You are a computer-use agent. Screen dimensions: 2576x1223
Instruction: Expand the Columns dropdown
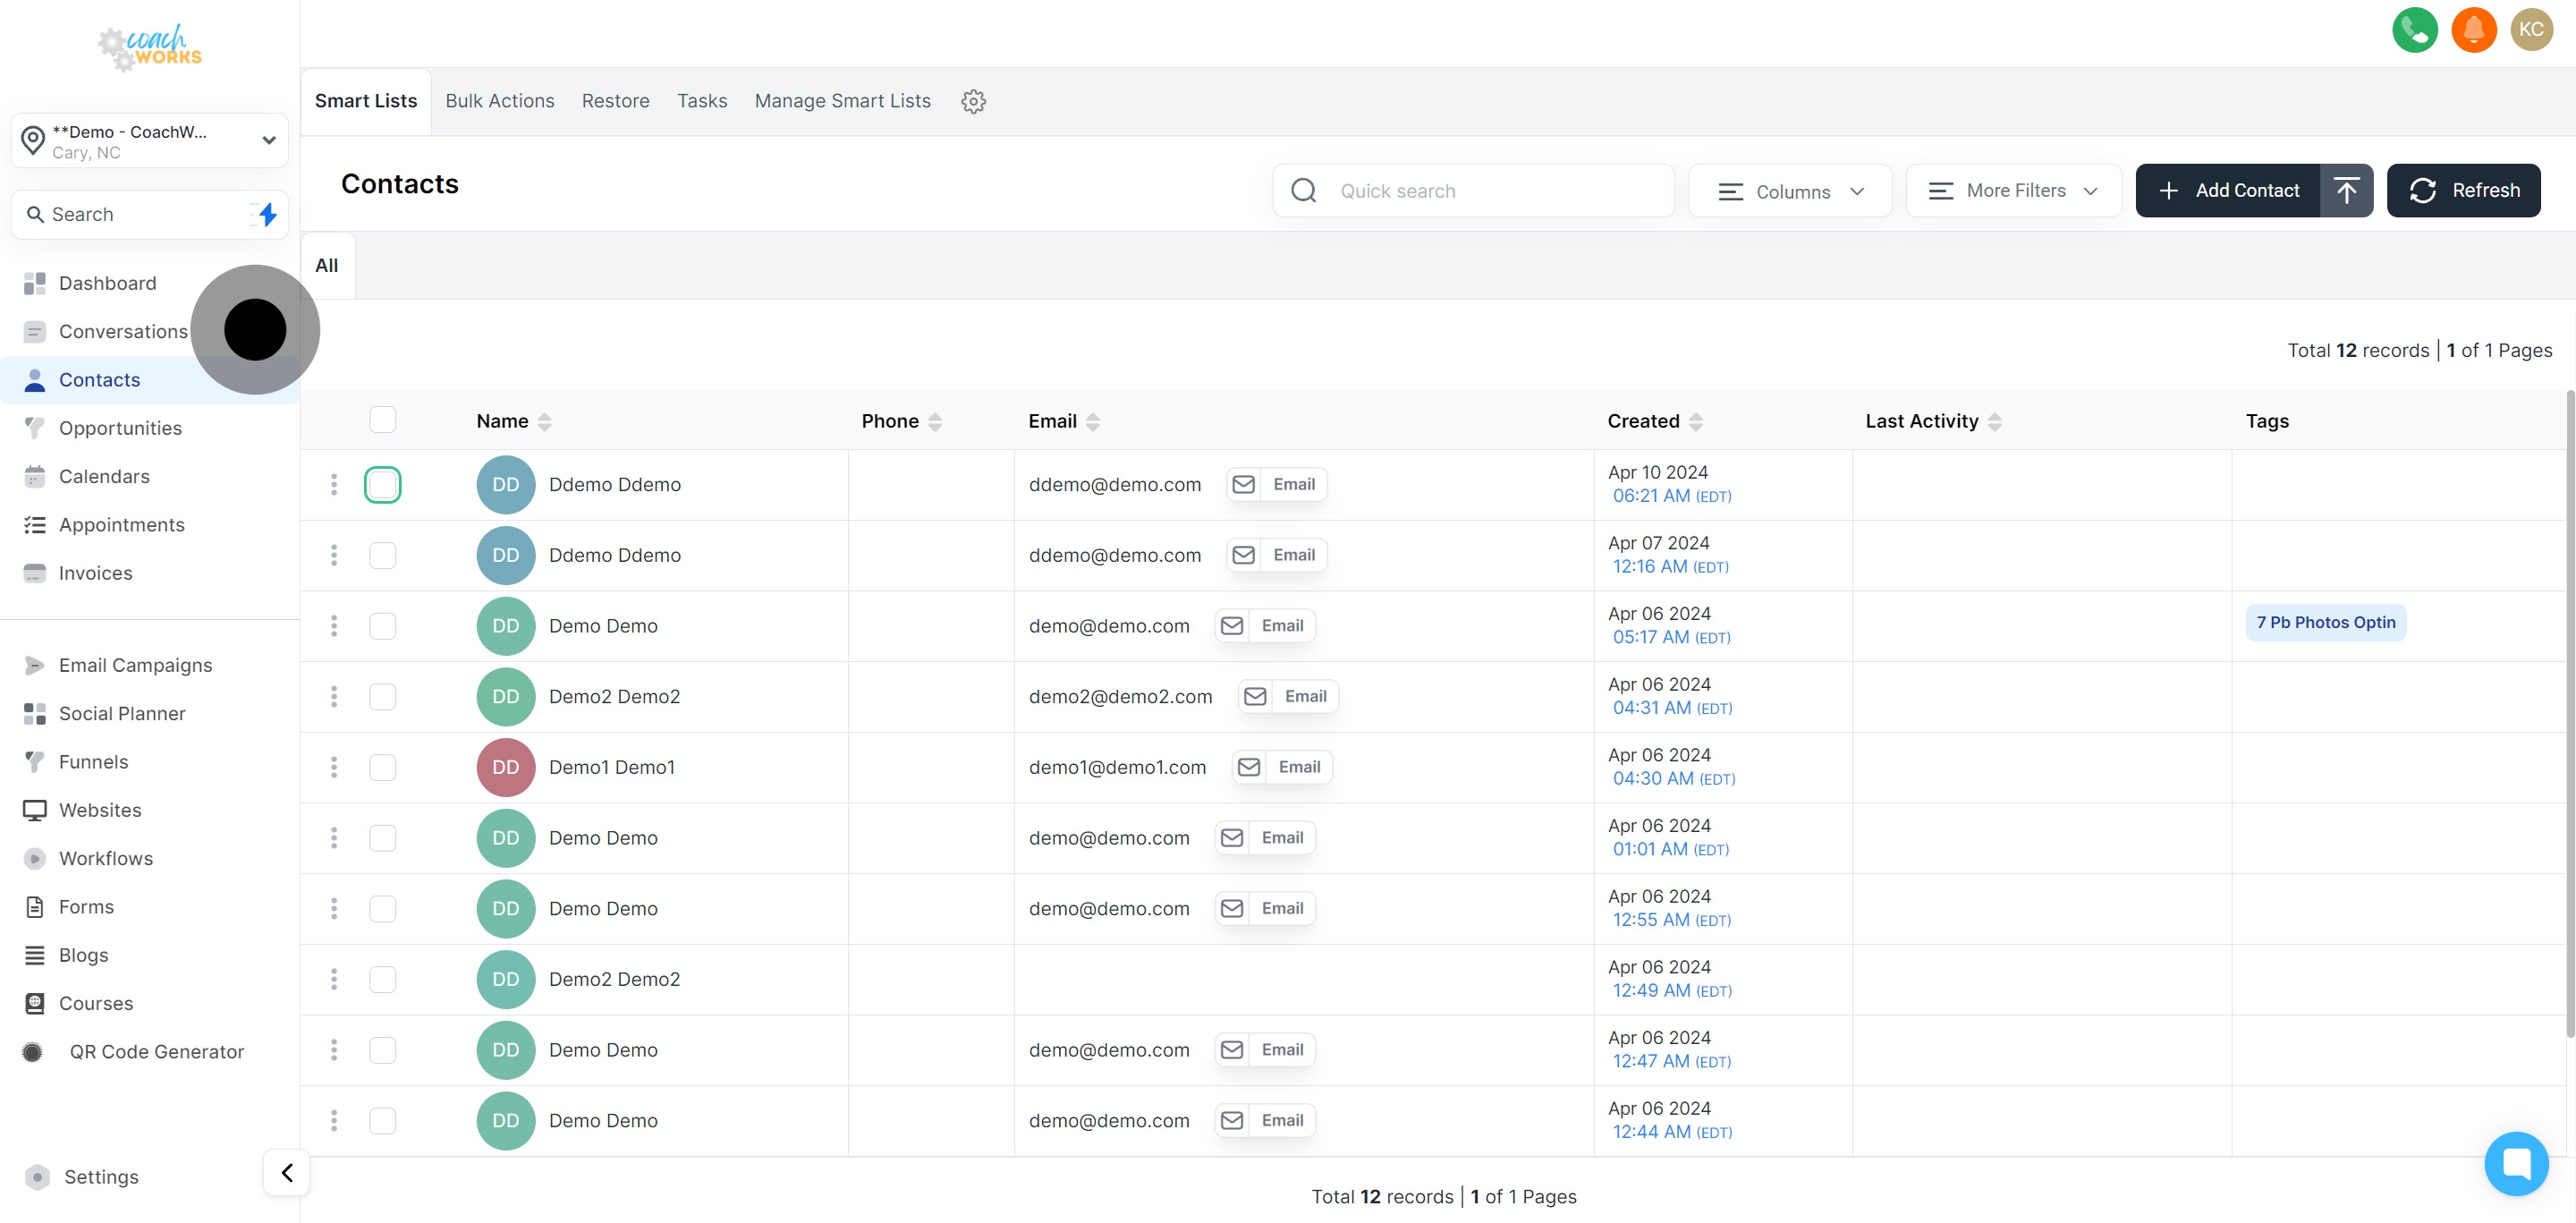pos(1789,191)
